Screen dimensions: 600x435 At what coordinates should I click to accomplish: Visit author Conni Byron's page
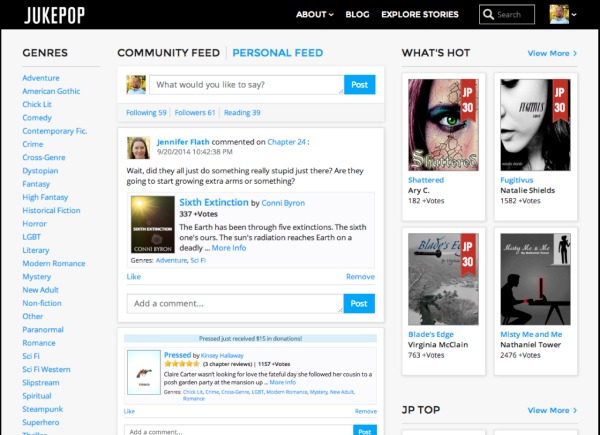point(283,203)
